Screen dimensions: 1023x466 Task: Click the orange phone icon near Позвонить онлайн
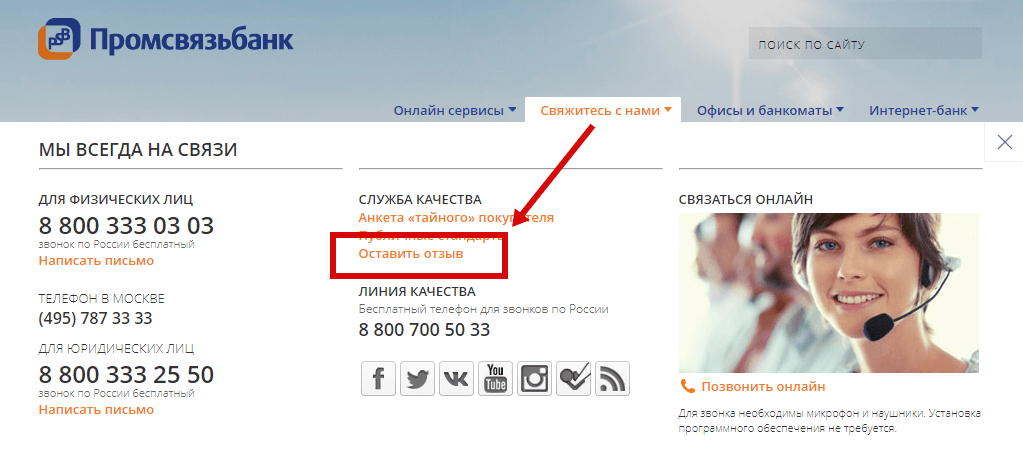(x=688, y=386)
